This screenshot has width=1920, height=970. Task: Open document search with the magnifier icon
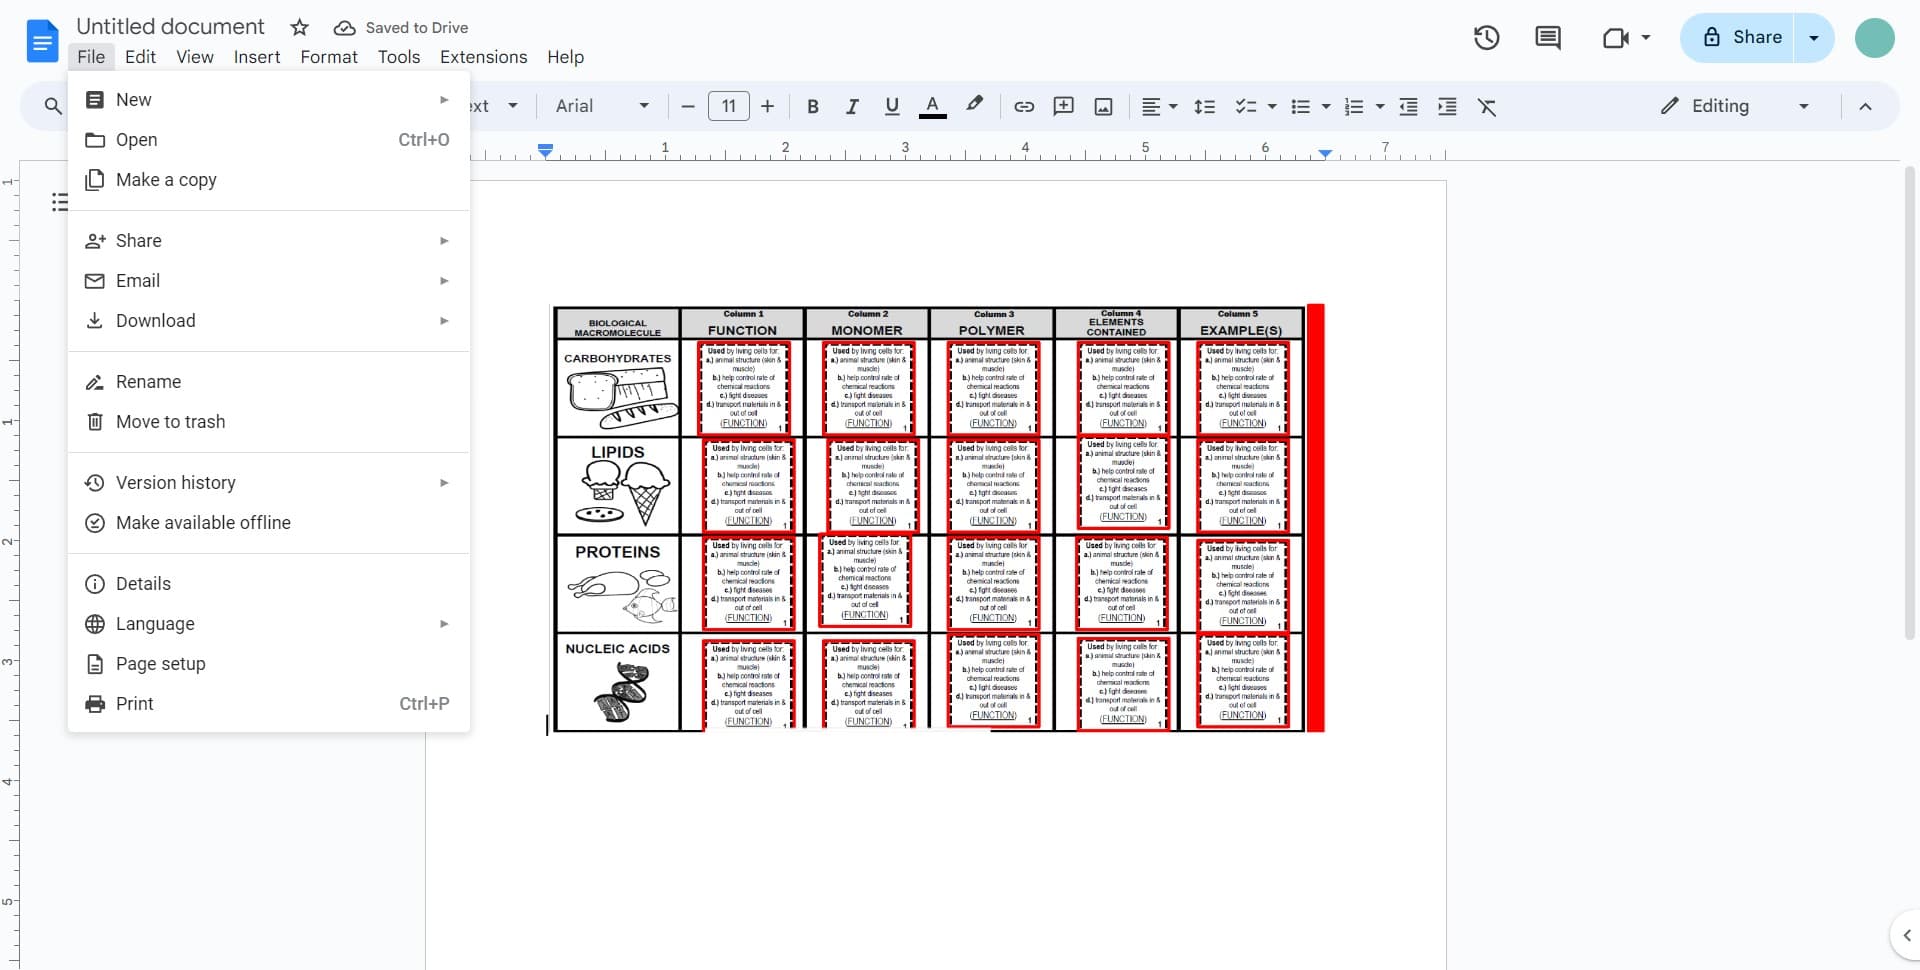[52, 106]
